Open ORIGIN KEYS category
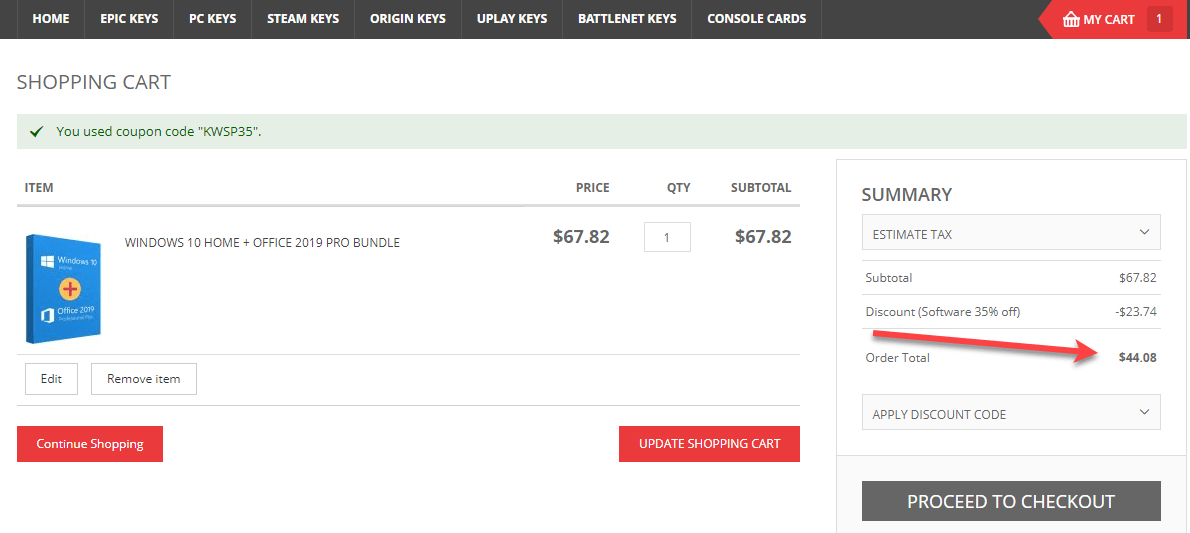Image resolution: width=1190 pixels, height=533 pixels. (x=408, y=19)
